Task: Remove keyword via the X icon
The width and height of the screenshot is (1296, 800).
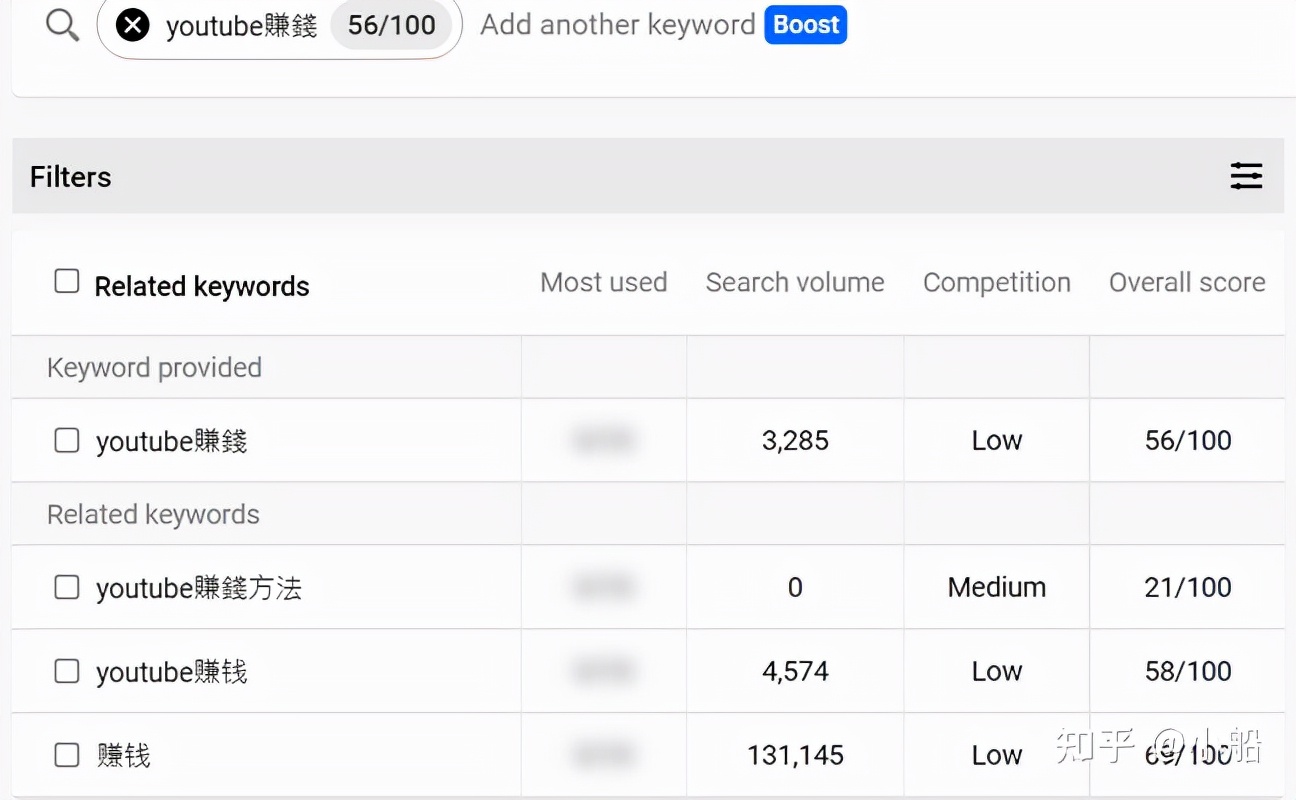Action: pyautogui.click(x=133, y=25)
